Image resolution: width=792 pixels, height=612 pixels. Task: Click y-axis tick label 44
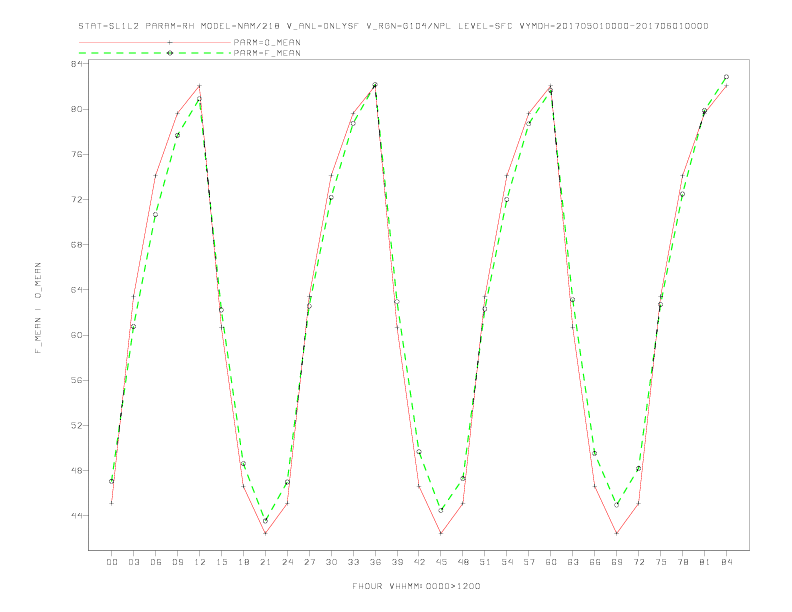(76, 516)
